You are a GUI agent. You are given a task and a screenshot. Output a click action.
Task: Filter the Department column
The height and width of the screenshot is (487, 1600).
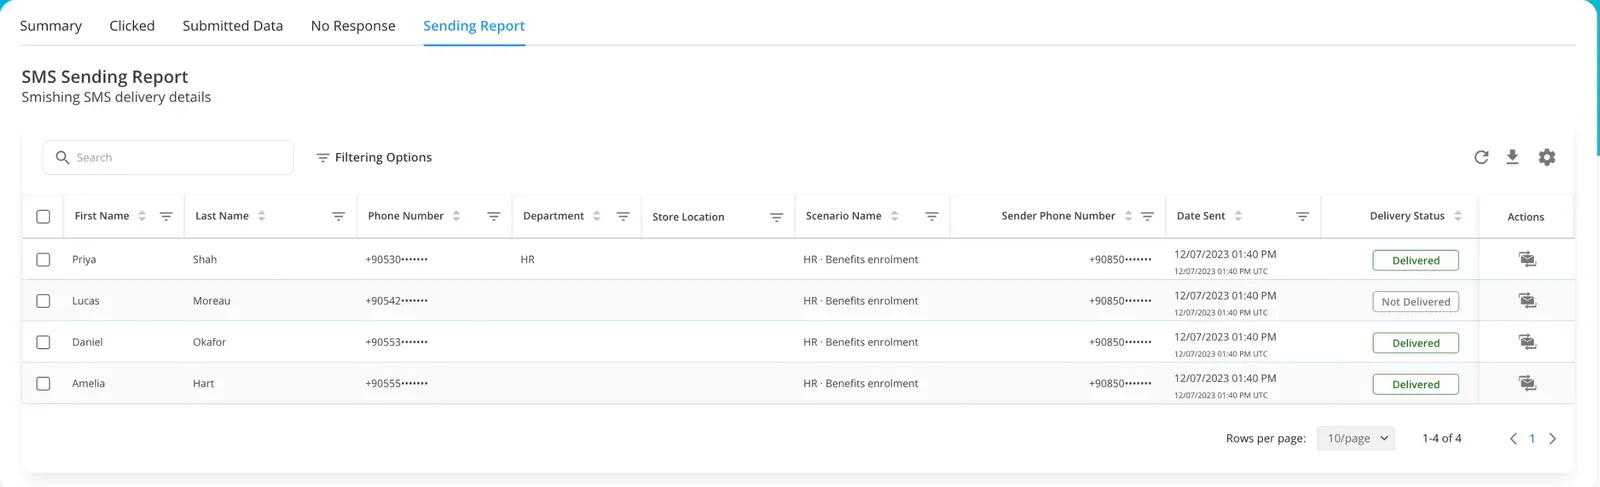point(623,216)
